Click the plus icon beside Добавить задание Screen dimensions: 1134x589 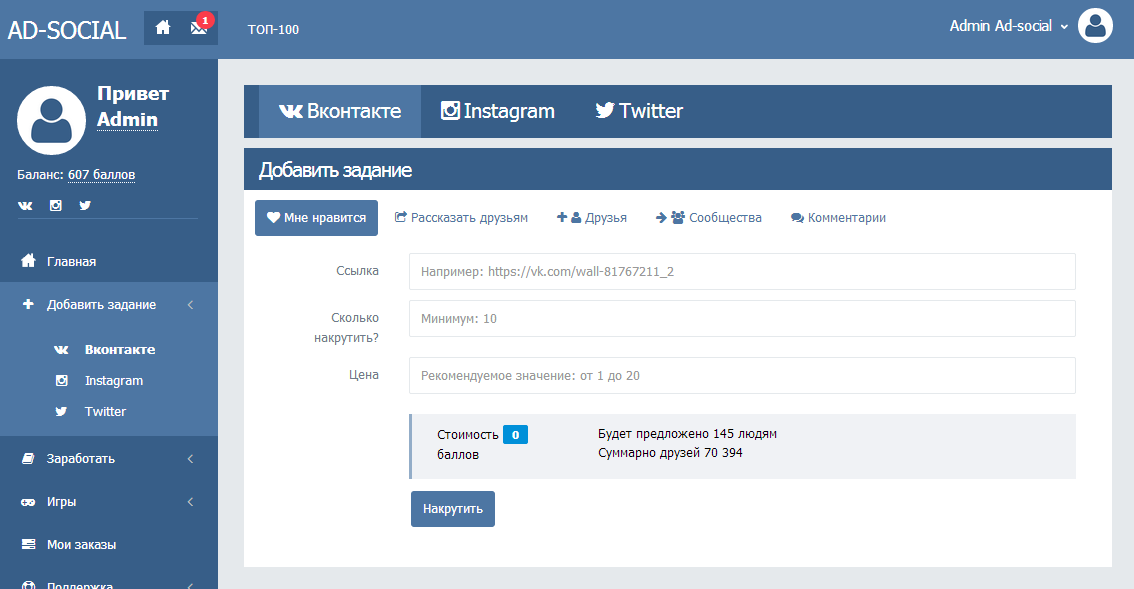tap(28, 304)
